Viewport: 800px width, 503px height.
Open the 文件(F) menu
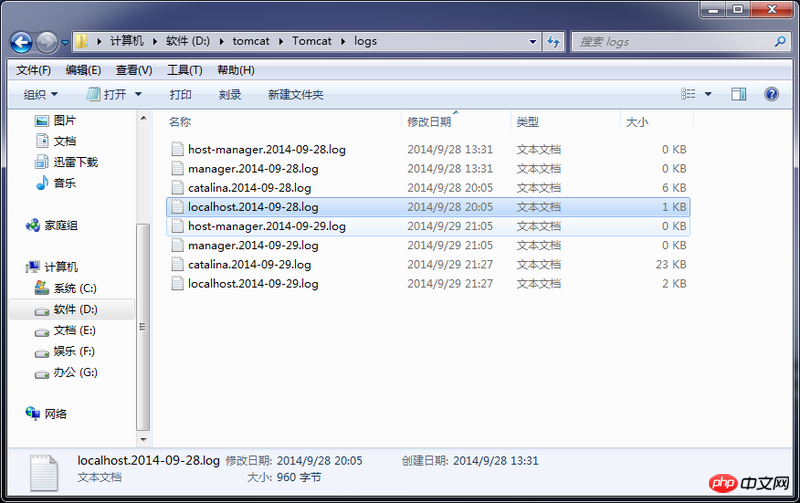[34, 70]
